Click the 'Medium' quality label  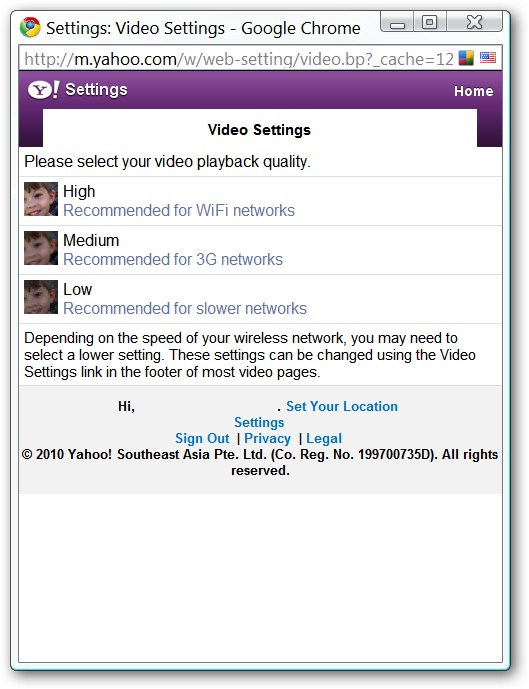point(91,240)
